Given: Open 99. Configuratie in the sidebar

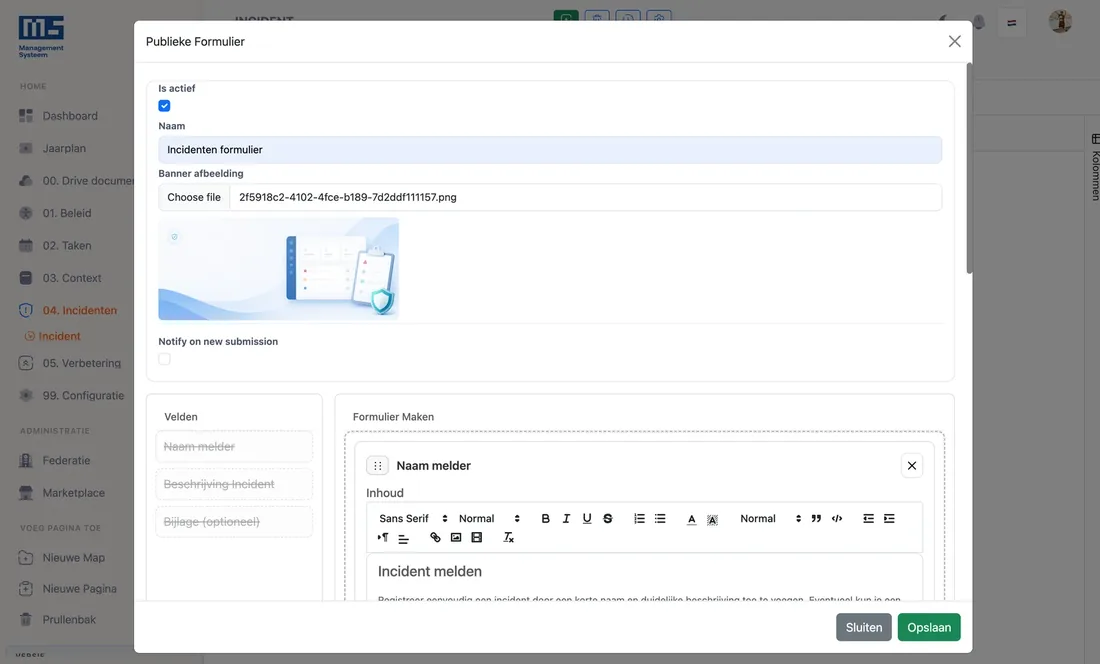Looking at the screenshot, I should [83, 395].
